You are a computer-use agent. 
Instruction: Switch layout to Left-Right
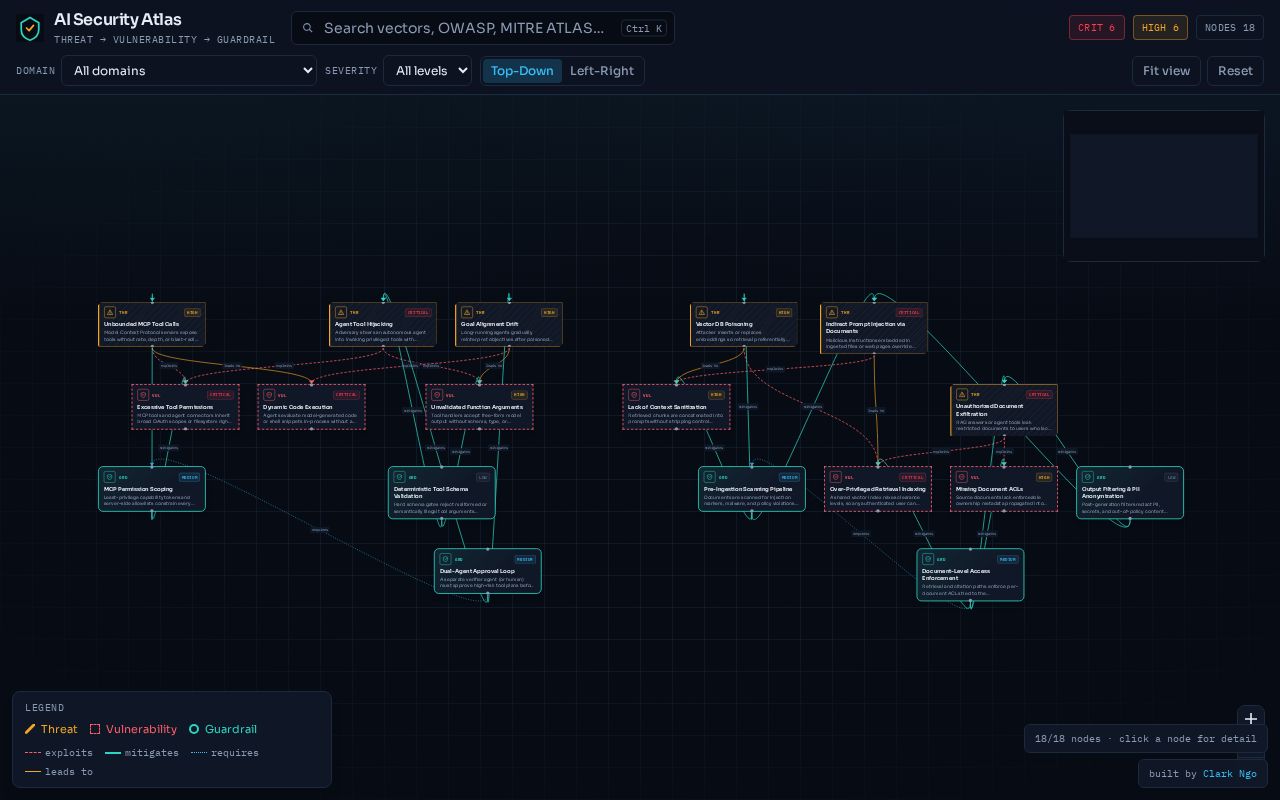pos(602,71)
